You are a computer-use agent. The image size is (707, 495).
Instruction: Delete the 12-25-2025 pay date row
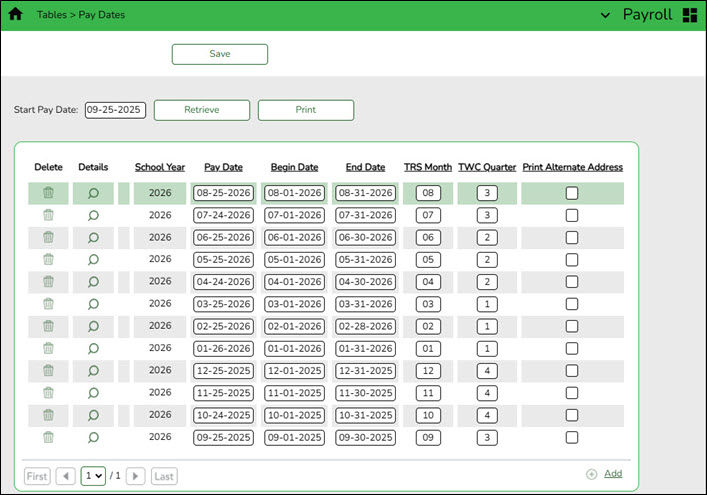coord(48,371)
